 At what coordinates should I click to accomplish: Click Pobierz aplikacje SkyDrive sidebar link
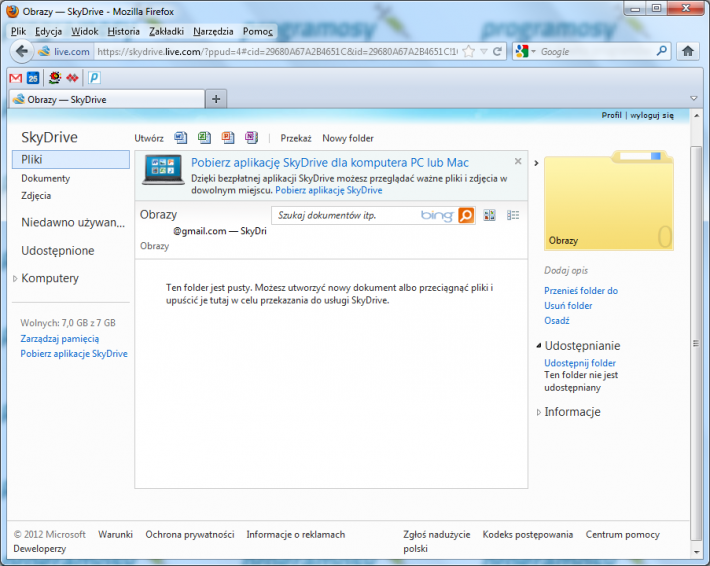(74, 354)
